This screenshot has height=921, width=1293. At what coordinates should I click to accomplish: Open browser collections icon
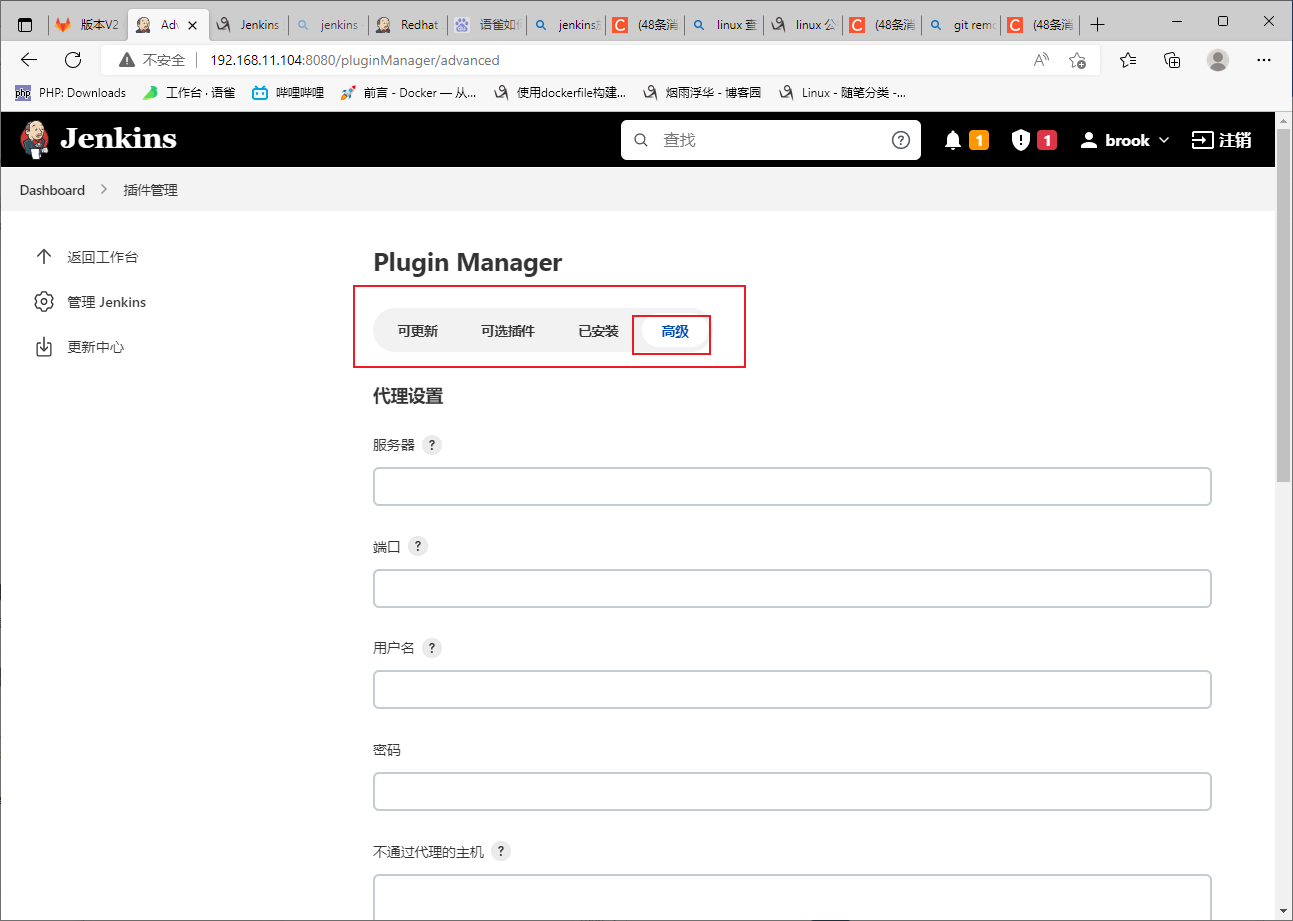coord(1173,60)
